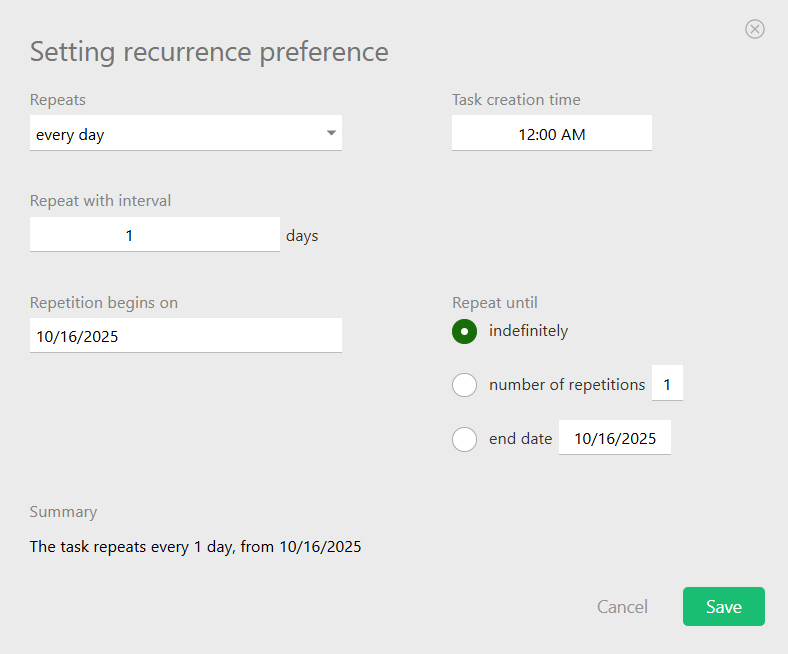Viewport: 788px width, 654px height.
Task: Focus the Repeat with interval number field
Action: (154, 236)
